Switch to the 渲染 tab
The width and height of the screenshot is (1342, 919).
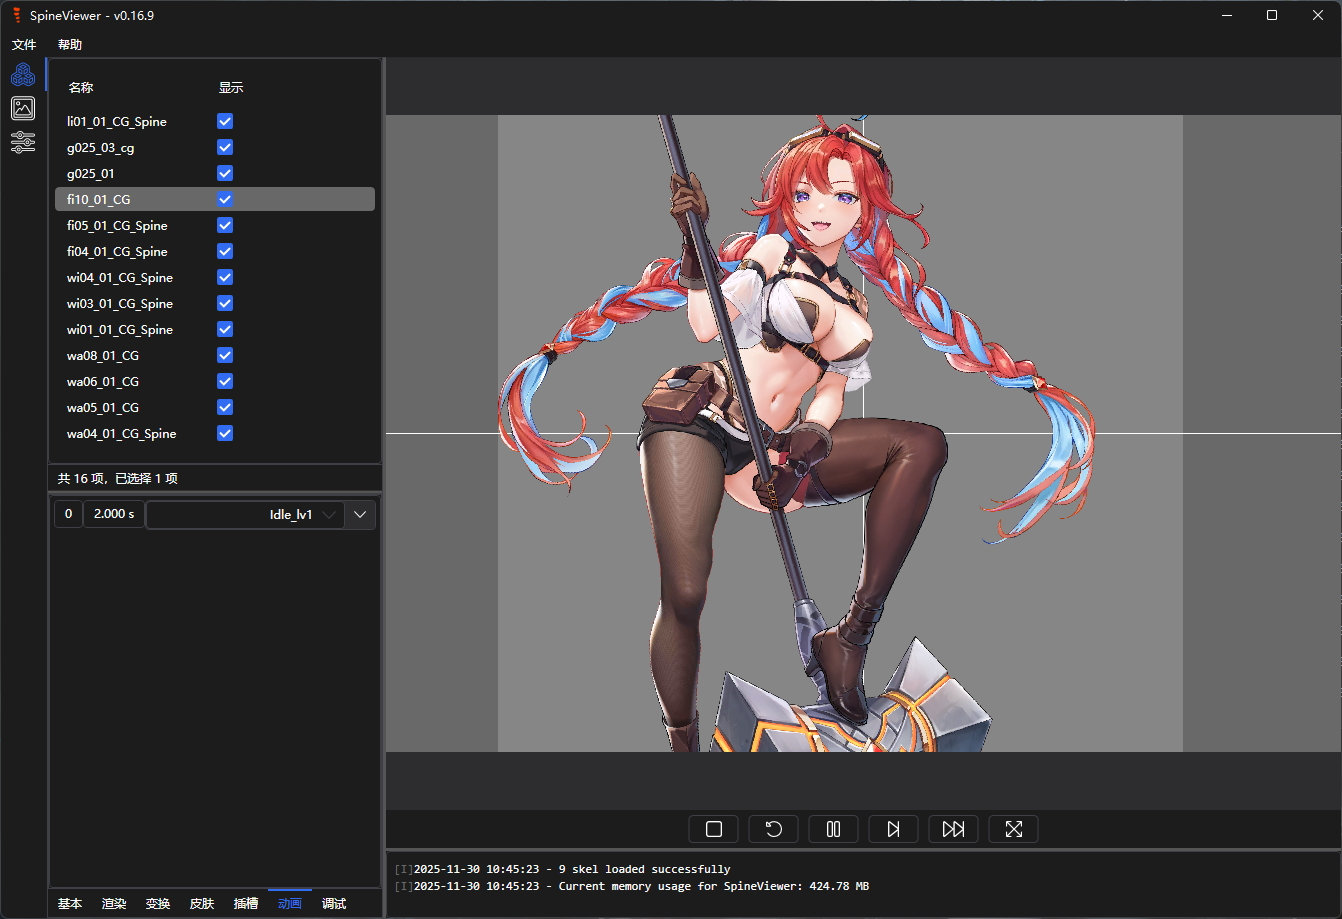click(x=114, y=904)
